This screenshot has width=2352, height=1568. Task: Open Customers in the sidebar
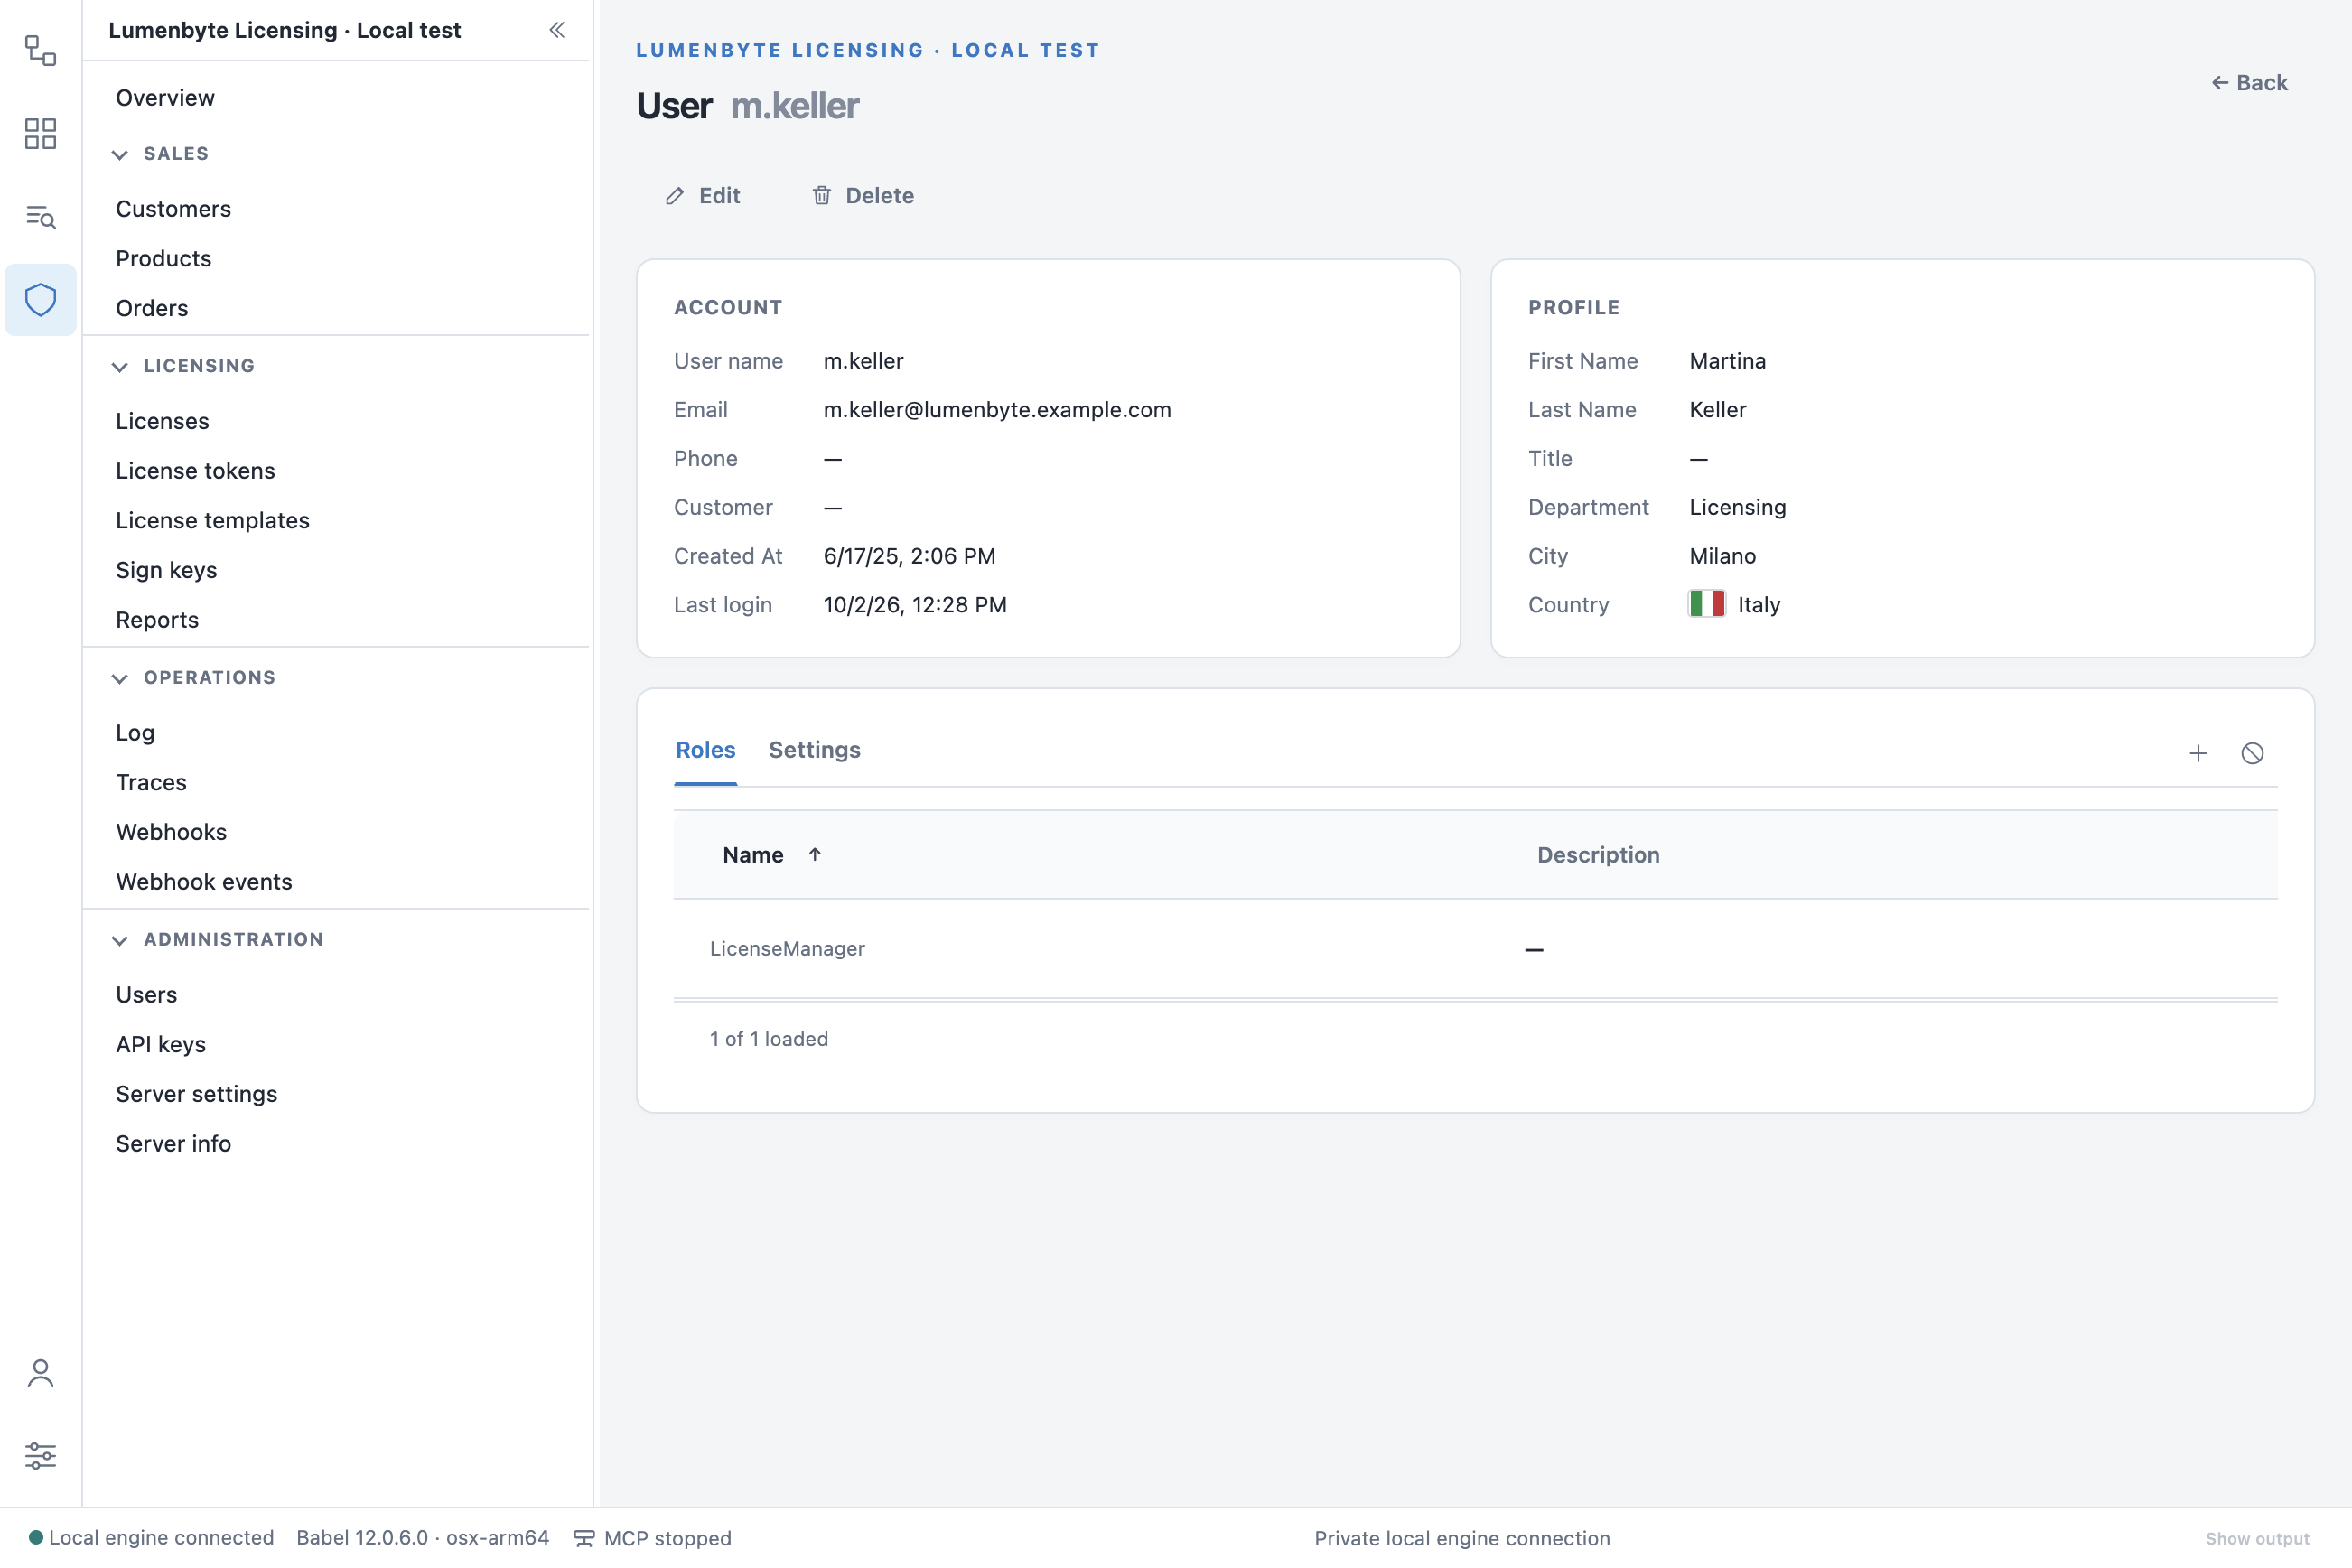click(173, 209)
